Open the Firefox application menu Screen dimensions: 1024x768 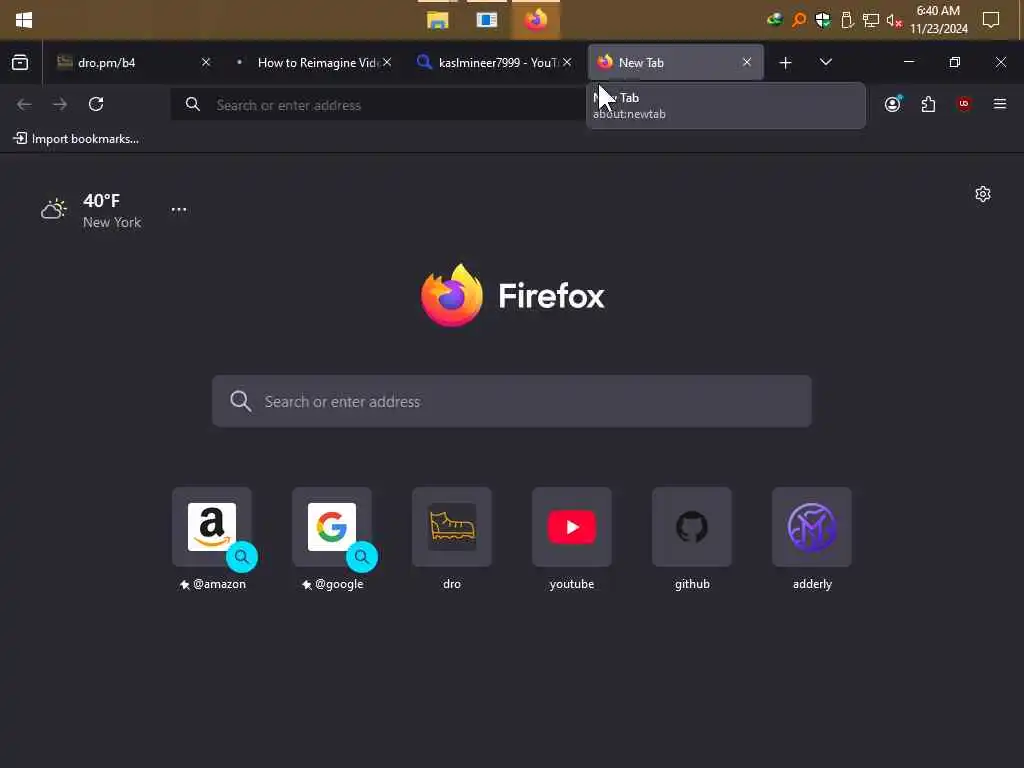pyautogui.click(x=1000, y=104)
